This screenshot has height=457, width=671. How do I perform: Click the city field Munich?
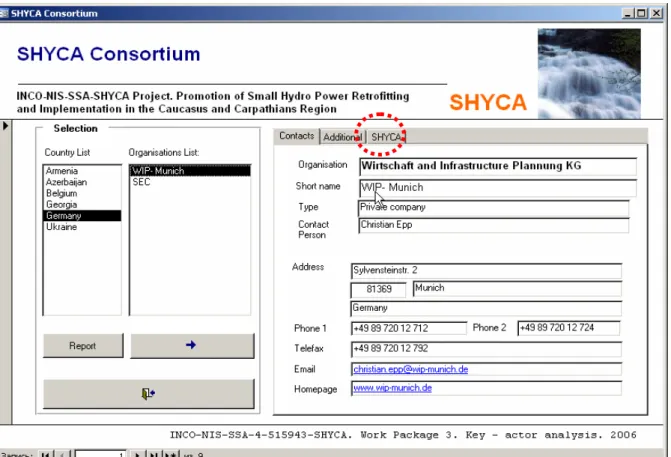[x=517, y=288]
